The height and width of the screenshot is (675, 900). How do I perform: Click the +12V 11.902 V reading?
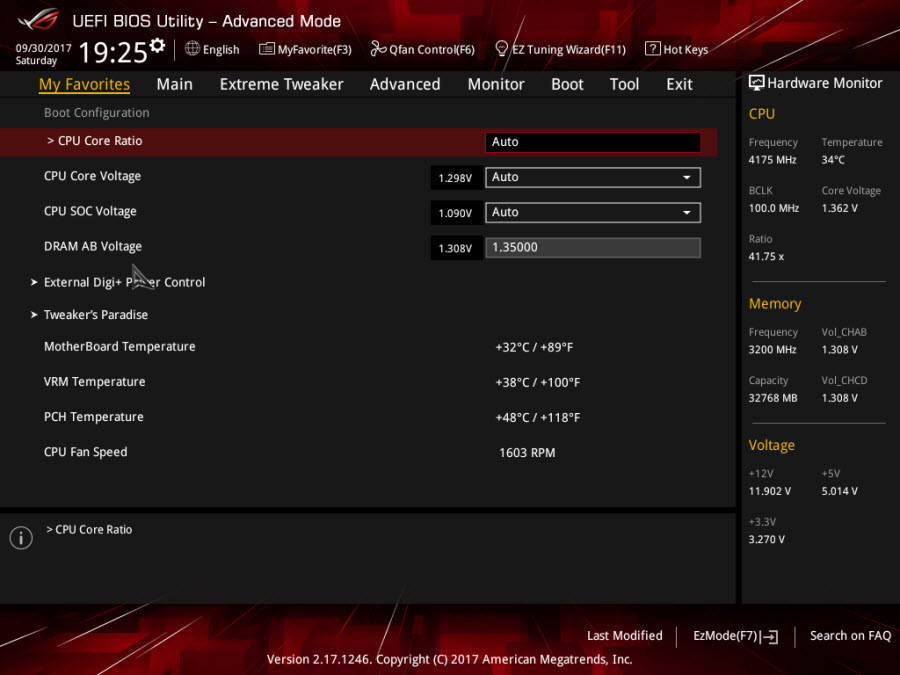click(769, 491)
